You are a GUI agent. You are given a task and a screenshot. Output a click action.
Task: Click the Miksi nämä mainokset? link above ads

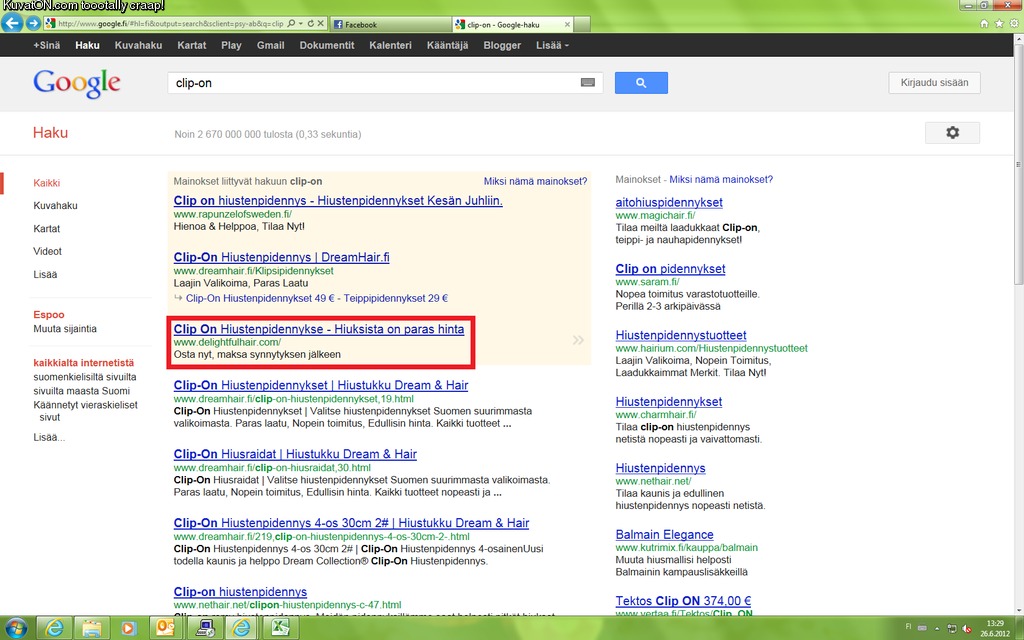(x=535, y=182)
